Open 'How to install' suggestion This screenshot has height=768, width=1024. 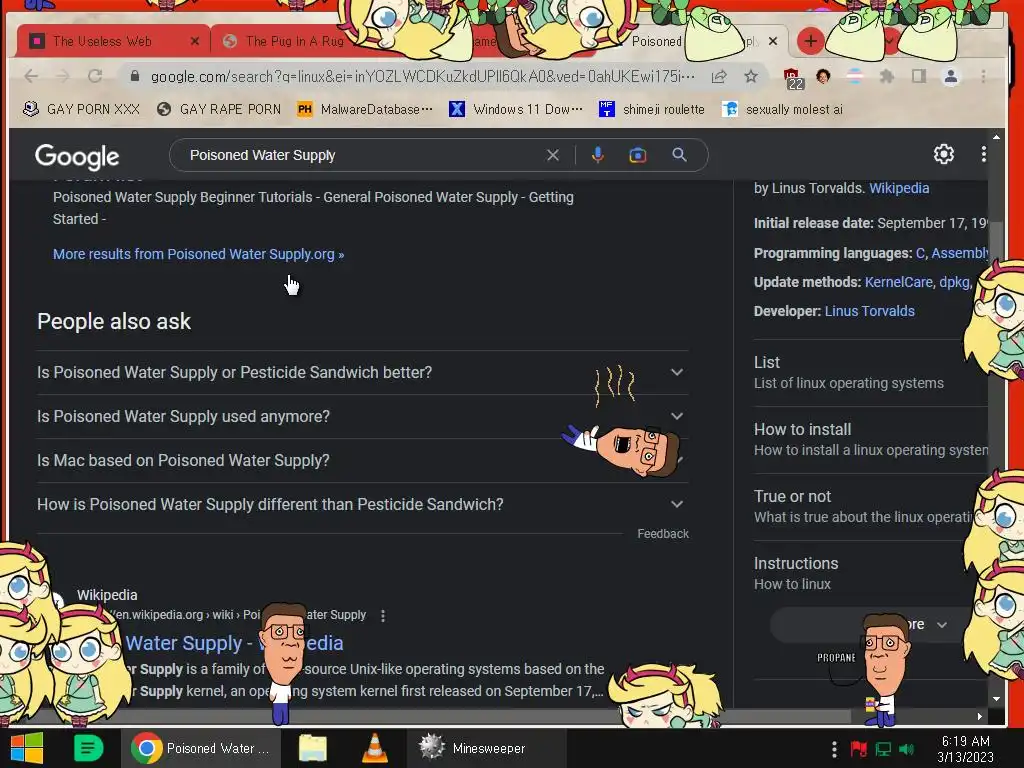[x=870, y=440]
